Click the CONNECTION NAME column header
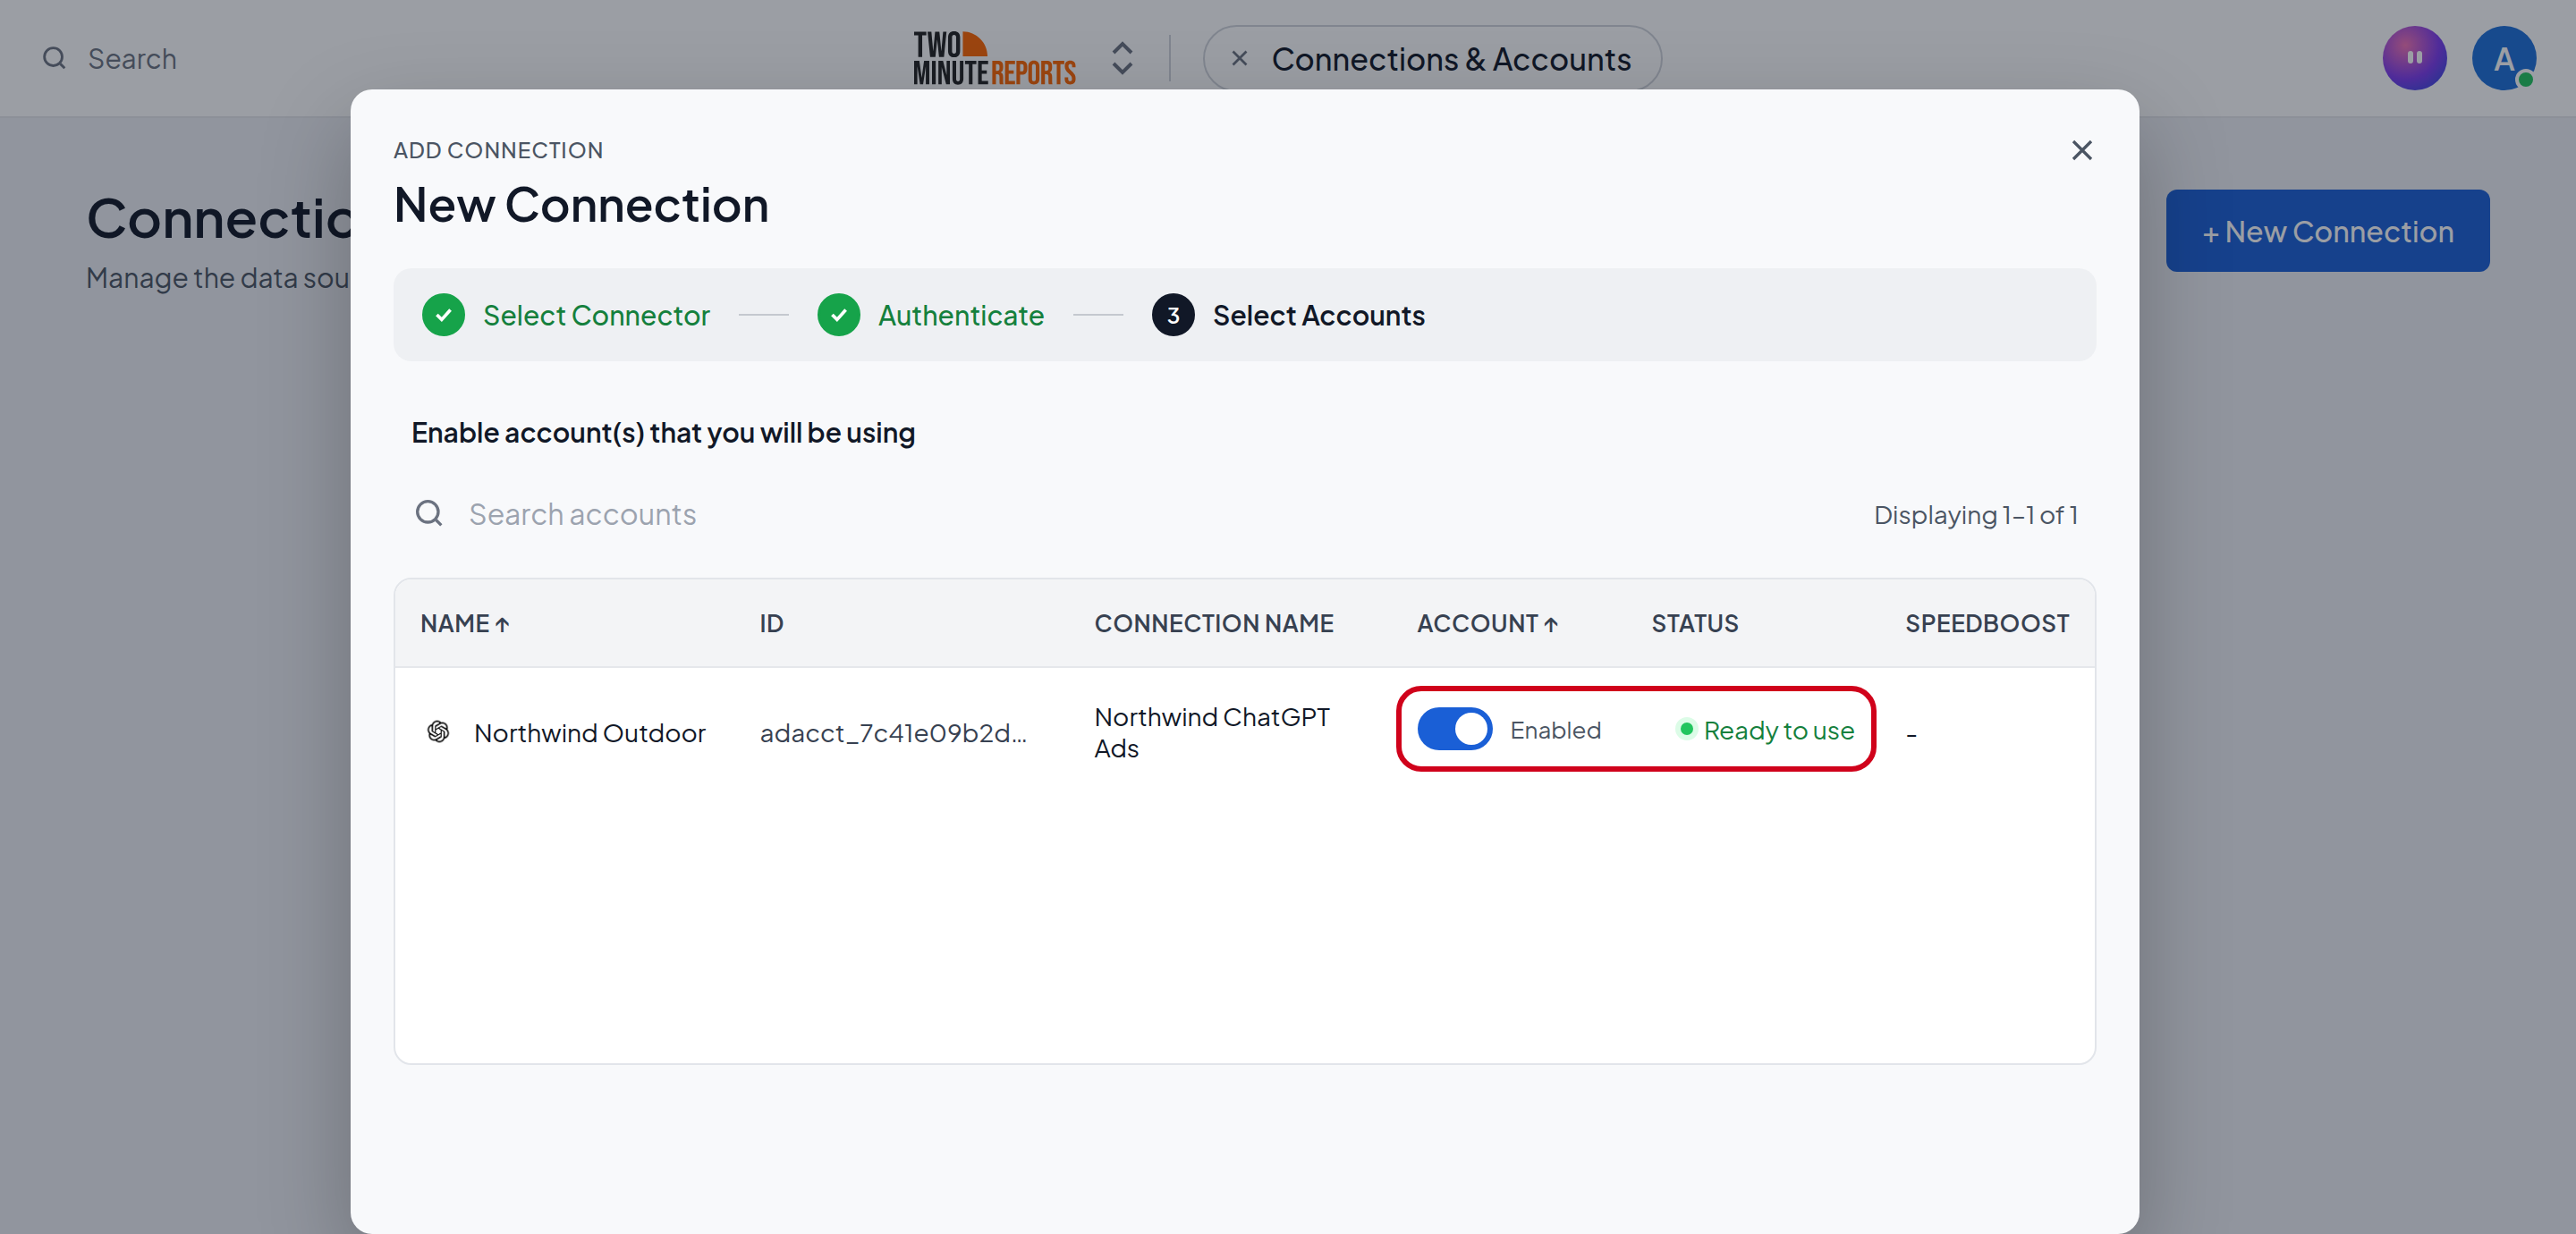 [x=1214, y=623]
